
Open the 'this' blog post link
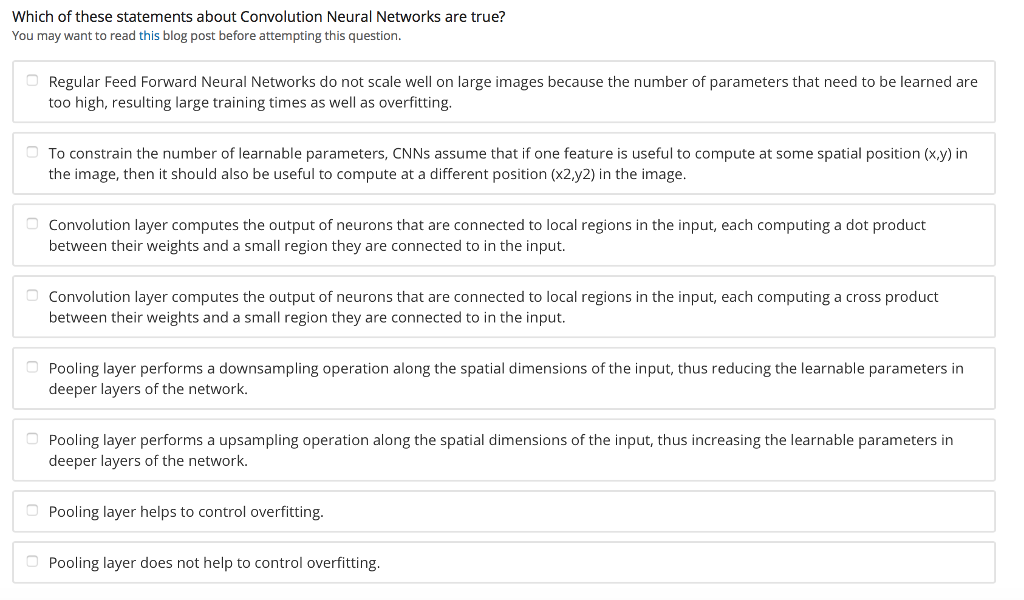point(149,35)
